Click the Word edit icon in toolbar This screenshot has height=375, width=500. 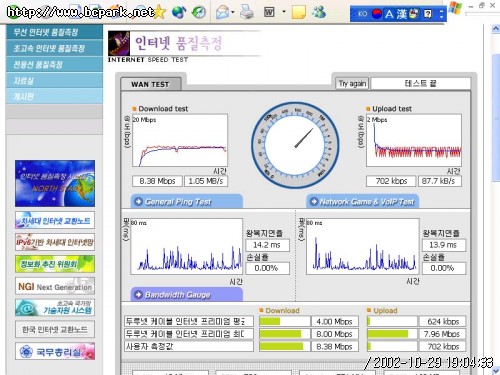coord(269,12)
